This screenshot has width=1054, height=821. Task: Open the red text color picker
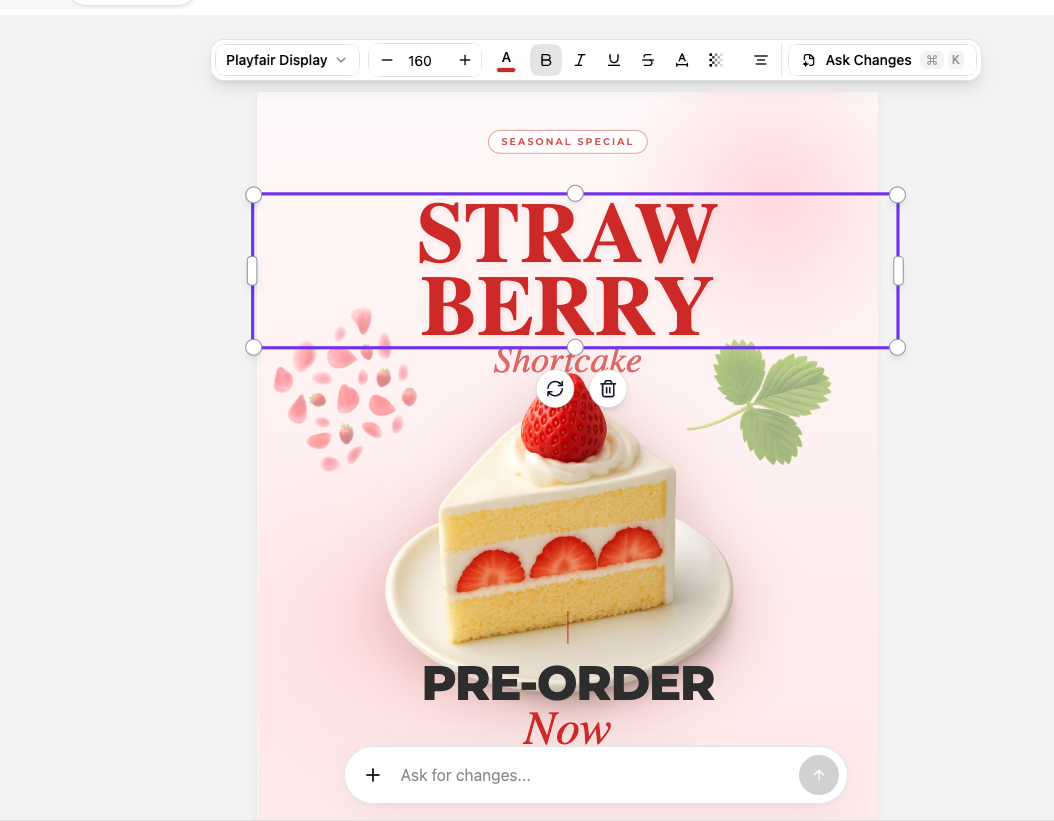pyautogui.click(x=506, y=60)
